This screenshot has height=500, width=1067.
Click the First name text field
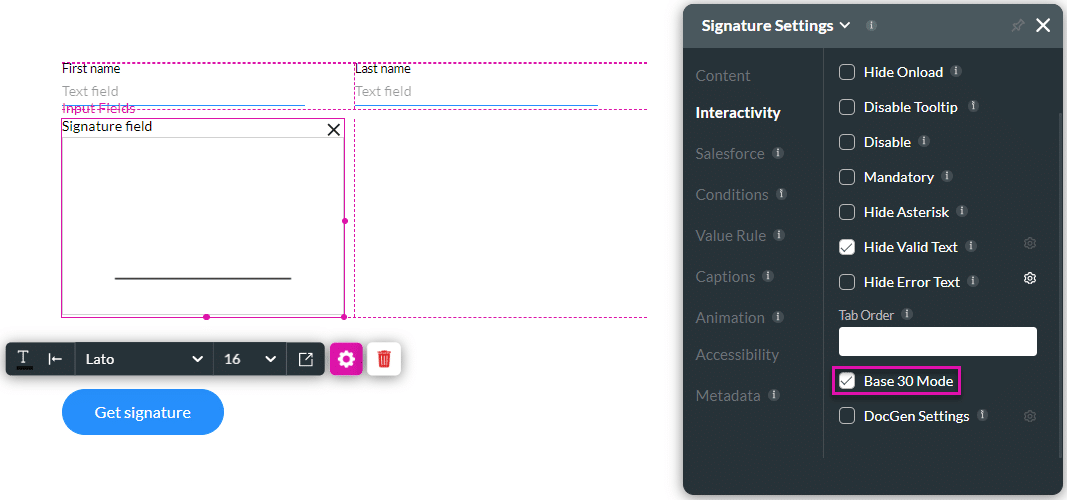pyautogui.click(x=183, y=93)
